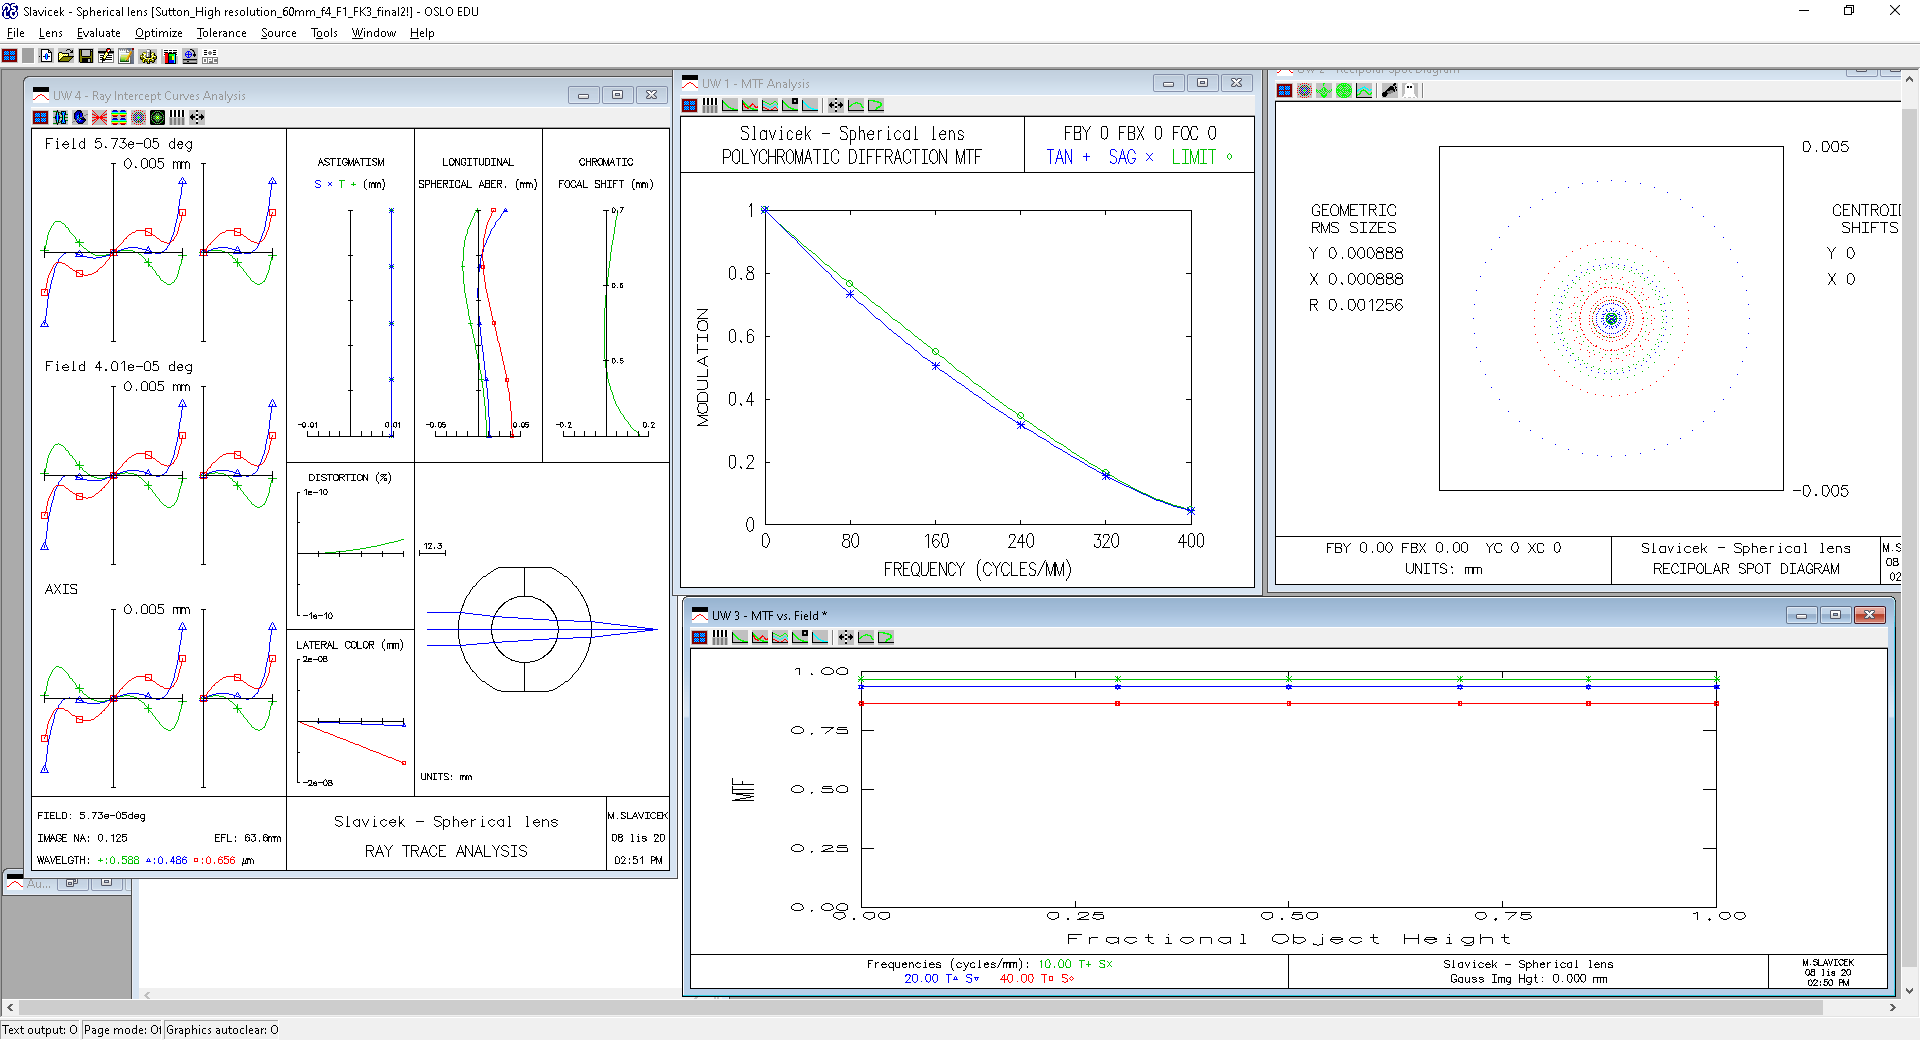
Task: Click the green MTF curve icon in UW 1
Action: 730,105
